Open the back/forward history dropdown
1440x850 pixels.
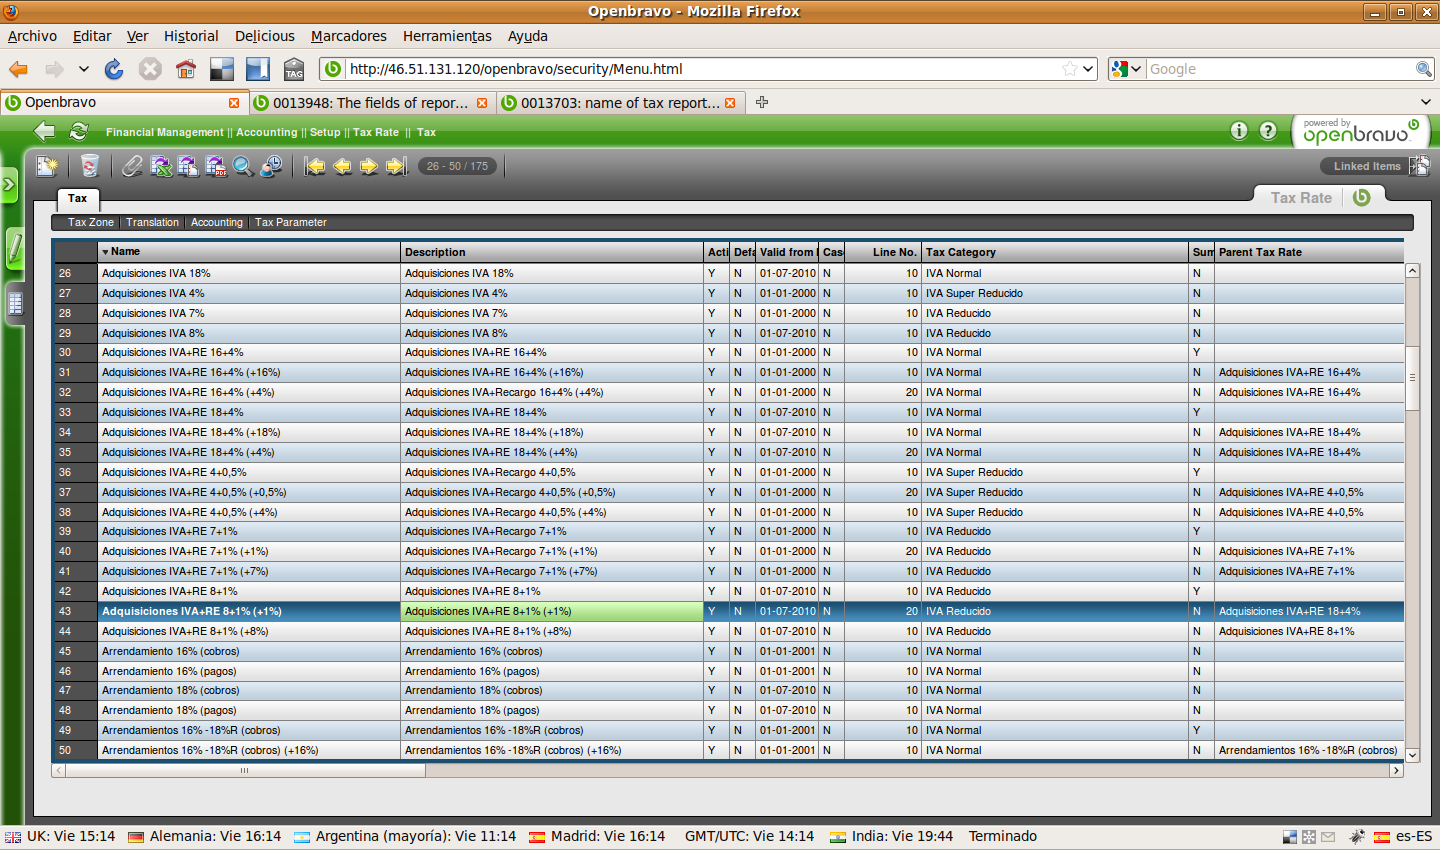tap(84, 69)
